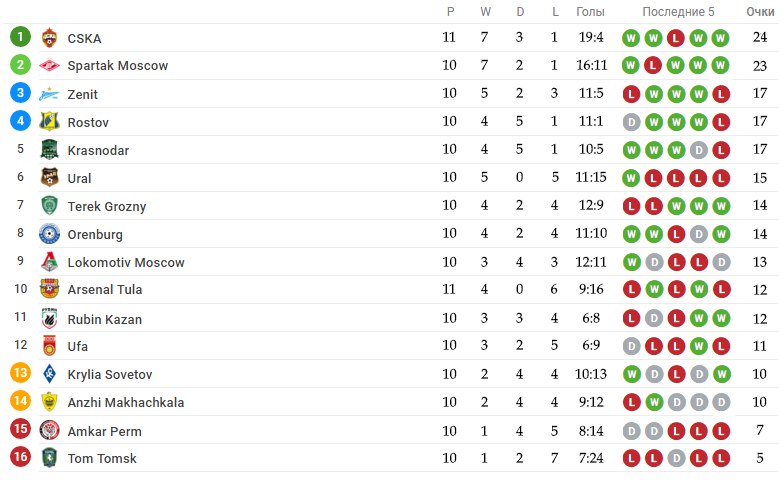
Task: Click the Anzhi Makhachkala crest
Action: click(x=49, y=402)
